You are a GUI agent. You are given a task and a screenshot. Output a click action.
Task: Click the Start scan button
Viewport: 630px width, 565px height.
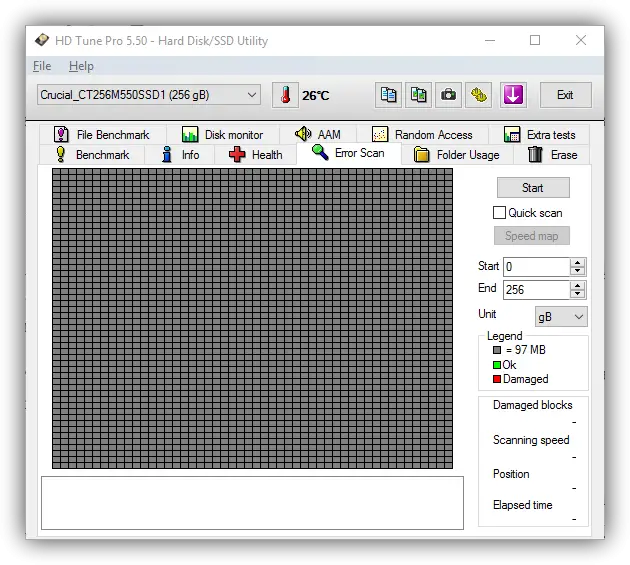[x=533, y=188]
